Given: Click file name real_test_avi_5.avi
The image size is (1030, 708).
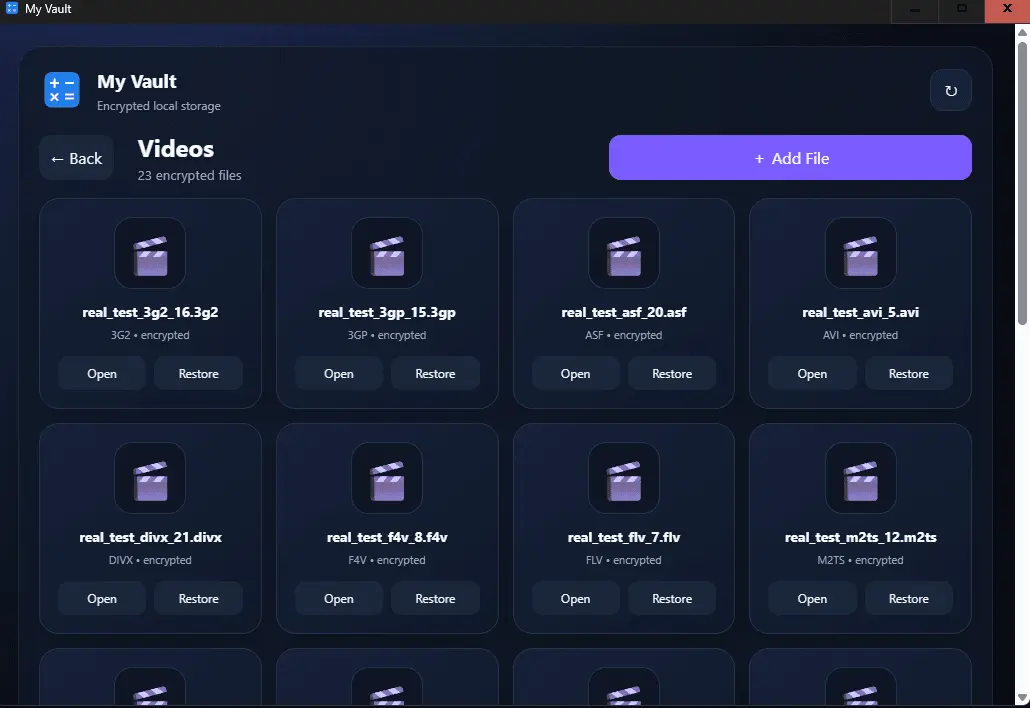Looking at the screenshot, I should coord(861,313).
